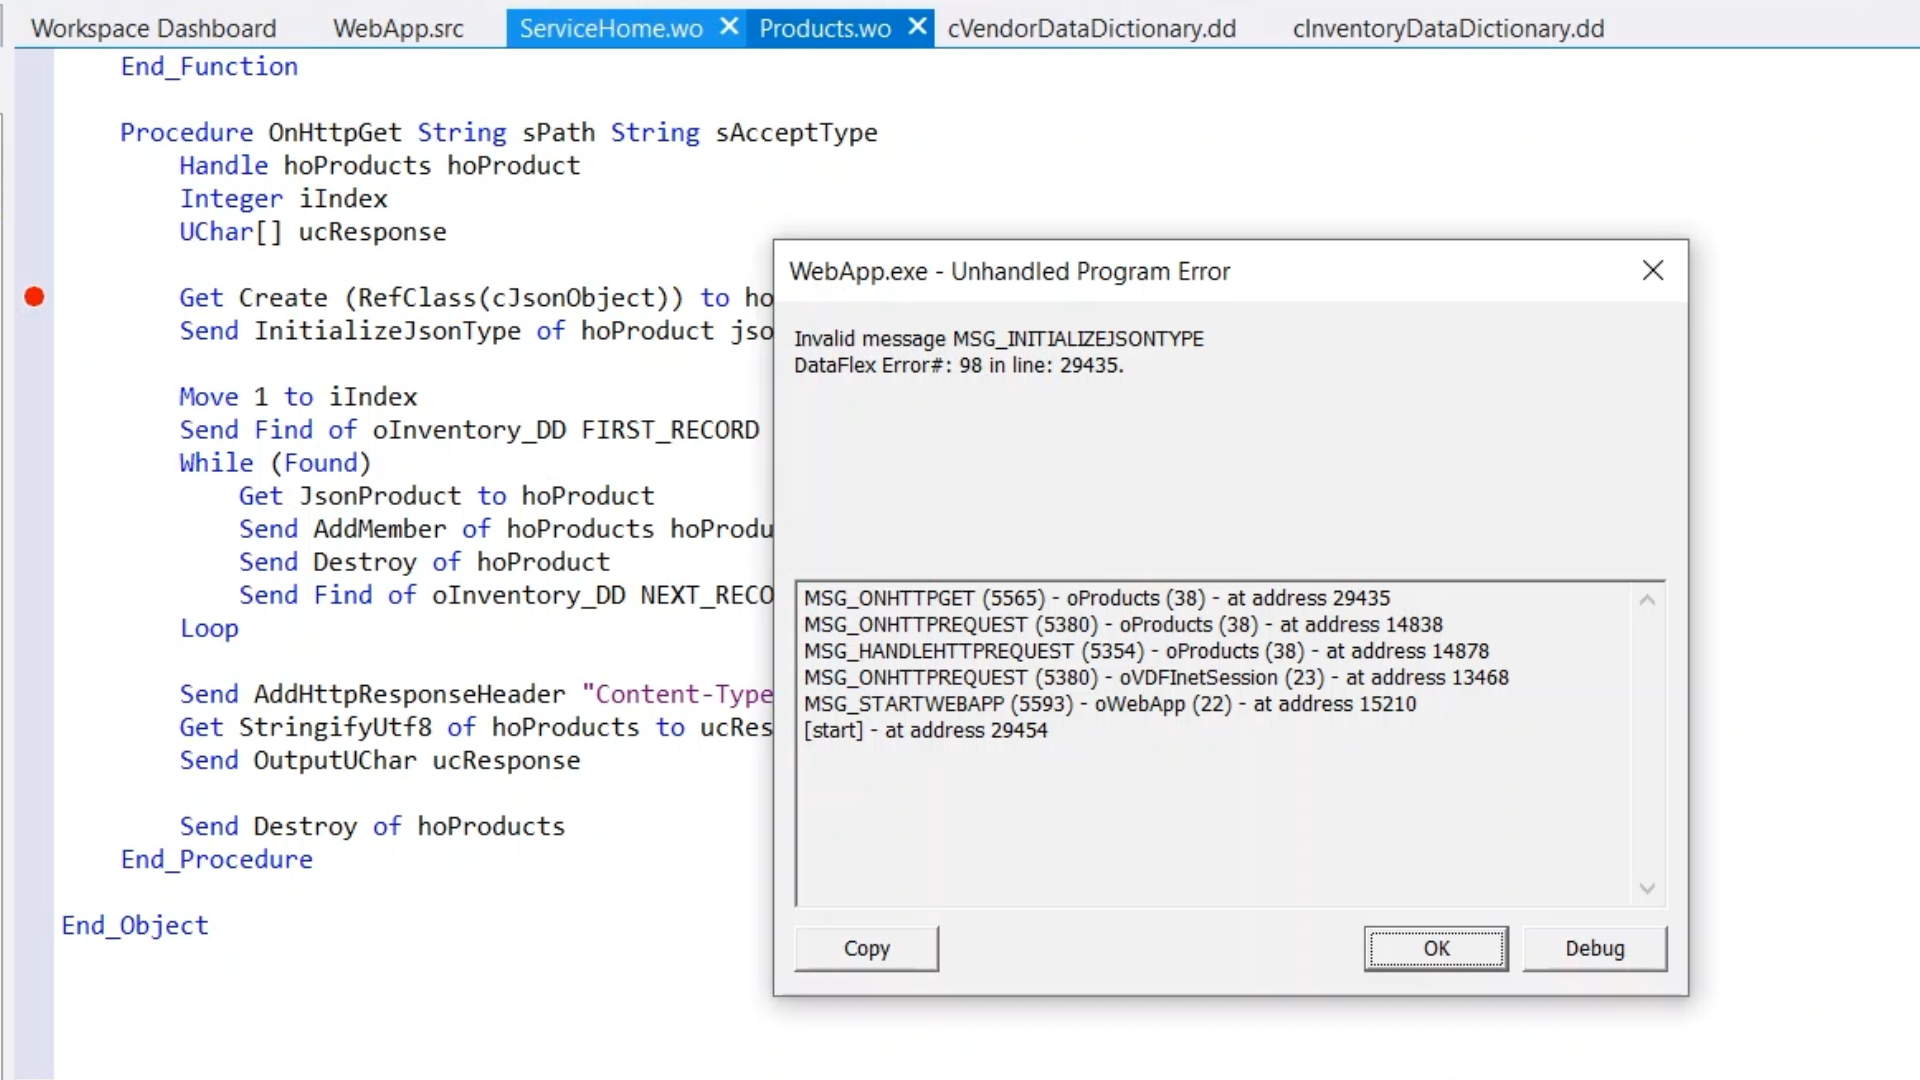Close the Products.wo tab with its X
The height and width of the screenshot is (1080, 1920).
click(917, 27)
